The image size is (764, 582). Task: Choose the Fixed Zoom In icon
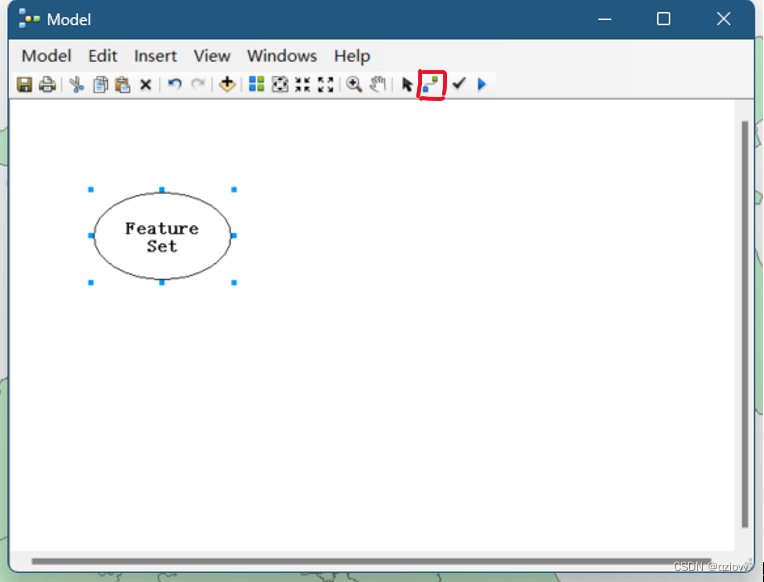[x=303, y=84]
